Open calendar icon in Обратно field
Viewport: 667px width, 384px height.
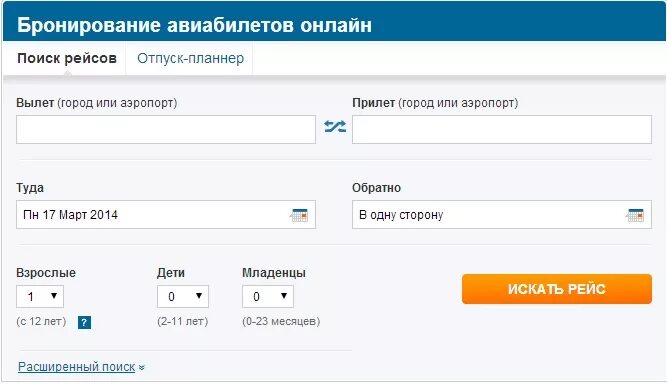635,215
